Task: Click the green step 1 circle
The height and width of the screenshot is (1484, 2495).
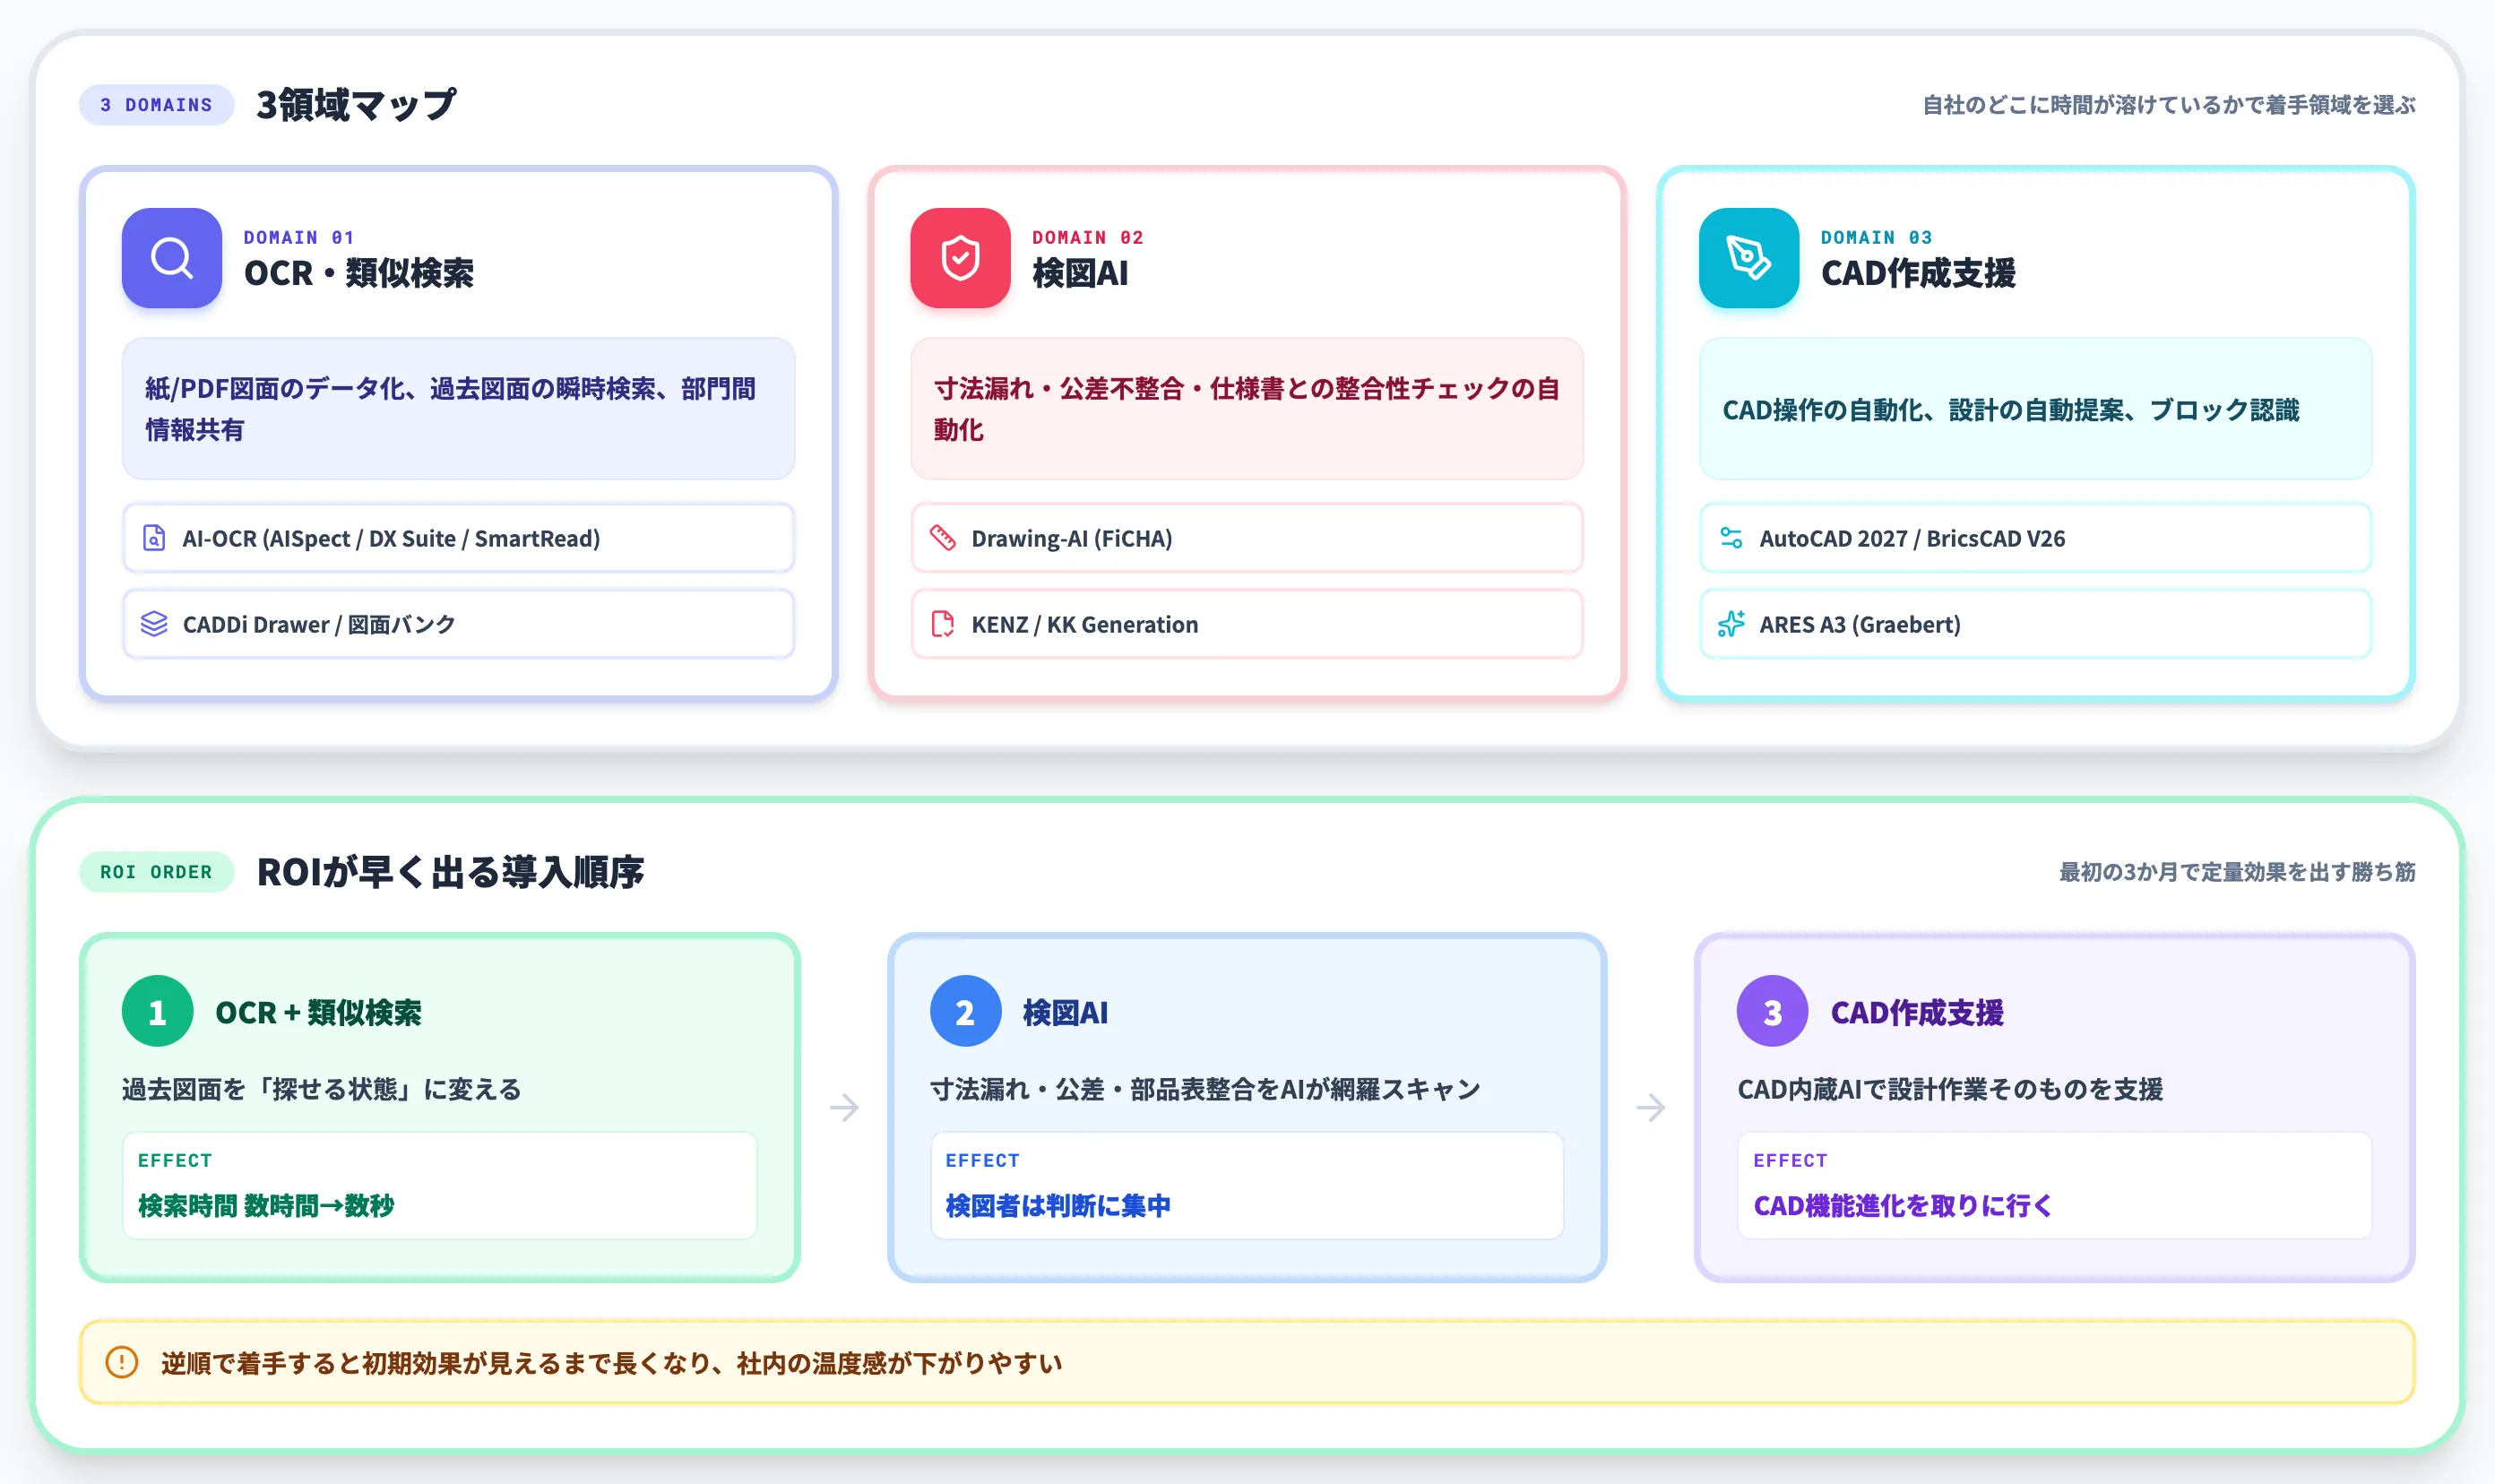Action: pyautogui.click(x=157, y=1011)
